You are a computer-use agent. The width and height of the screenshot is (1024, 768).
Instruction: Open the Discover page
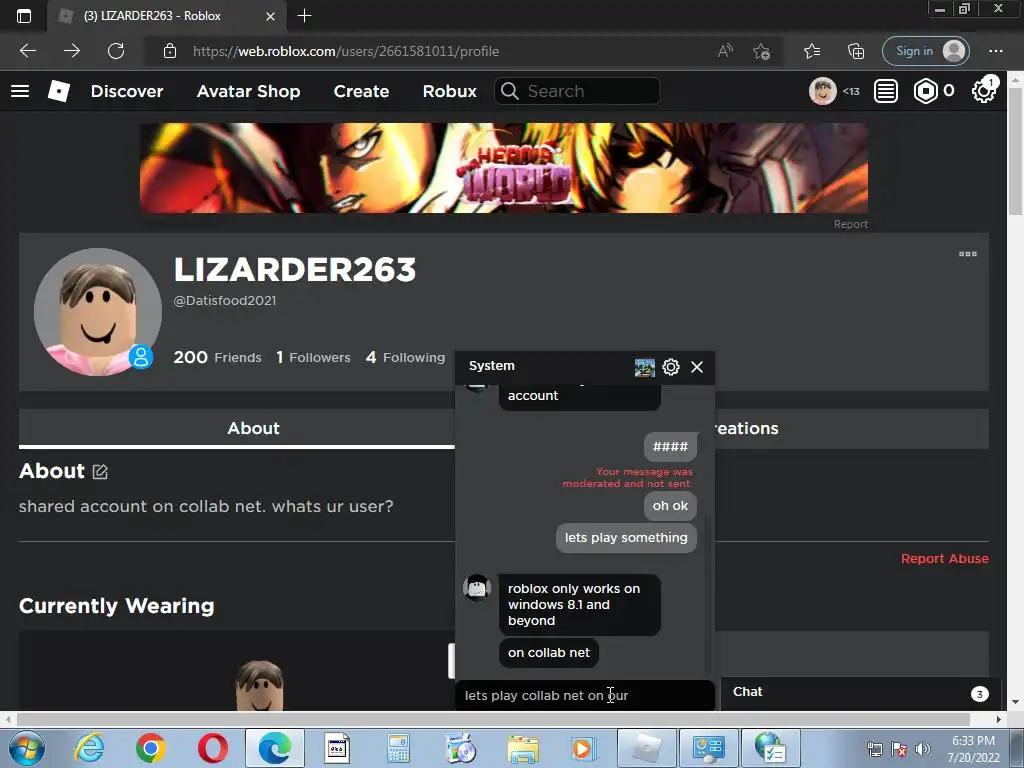click(x=127, y=91)
